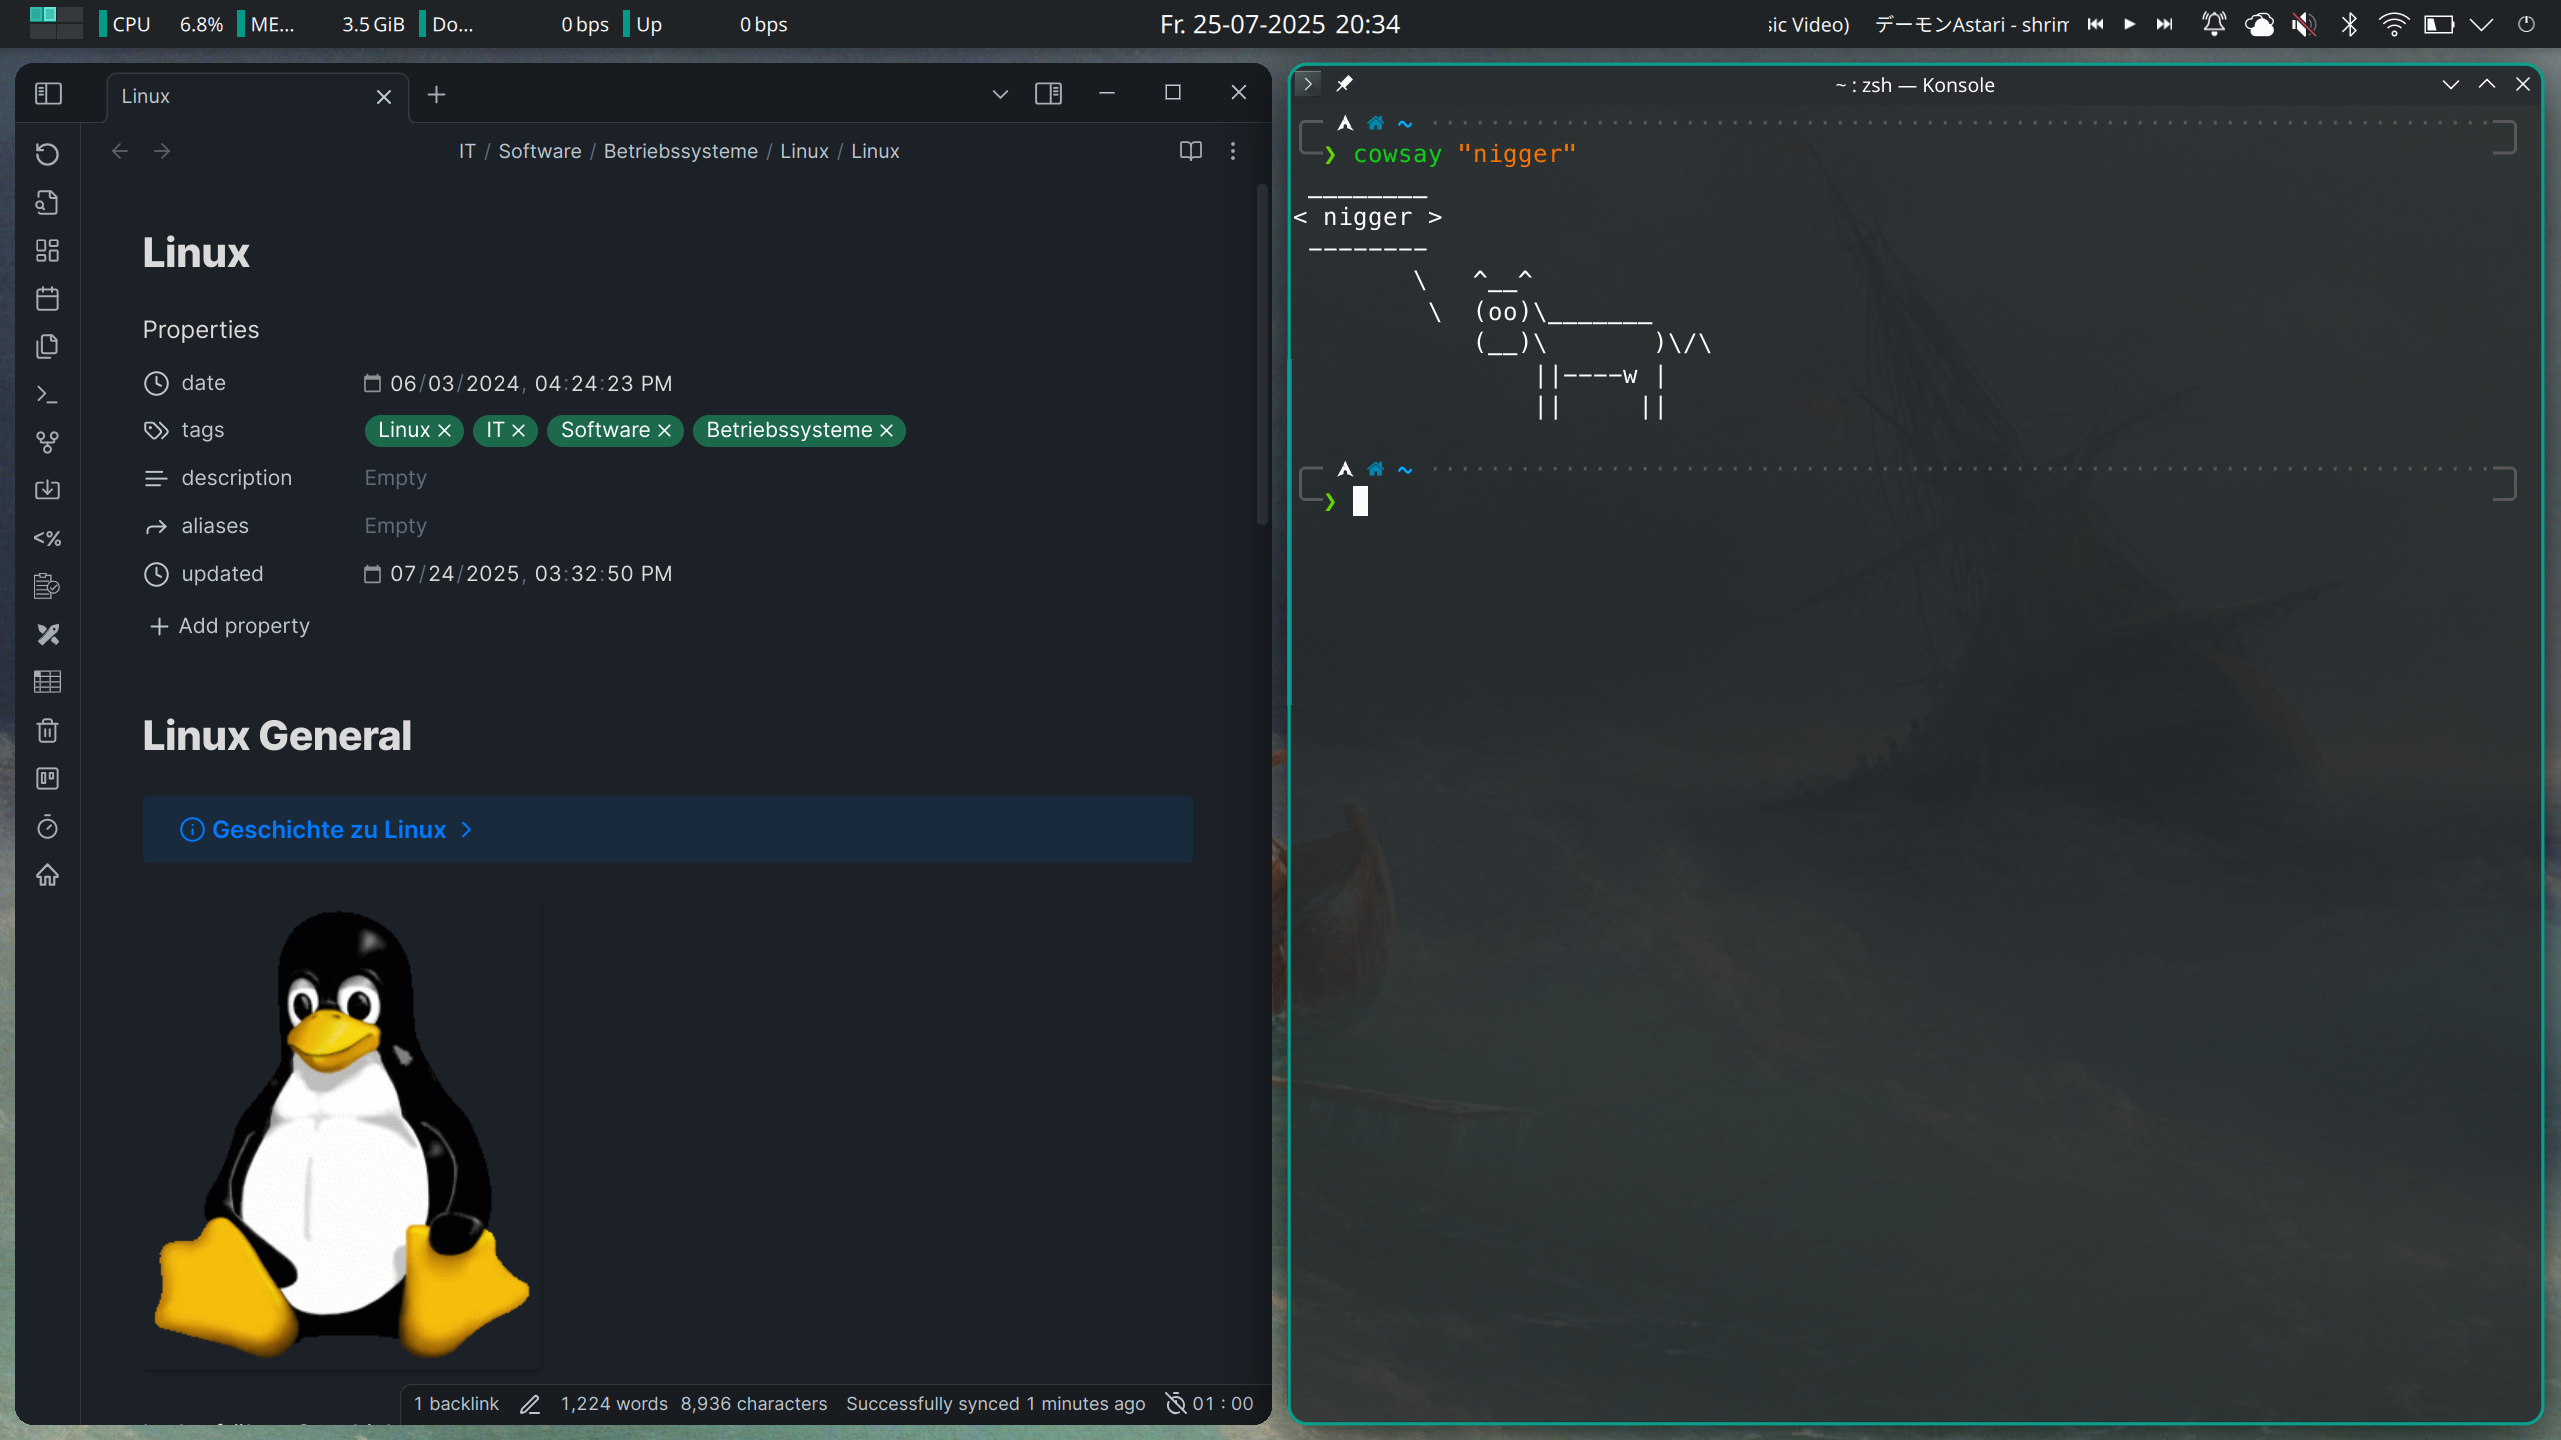Open the kanban board ribbon icon
Screen dimensions: 2561x1440
[47, 778]
